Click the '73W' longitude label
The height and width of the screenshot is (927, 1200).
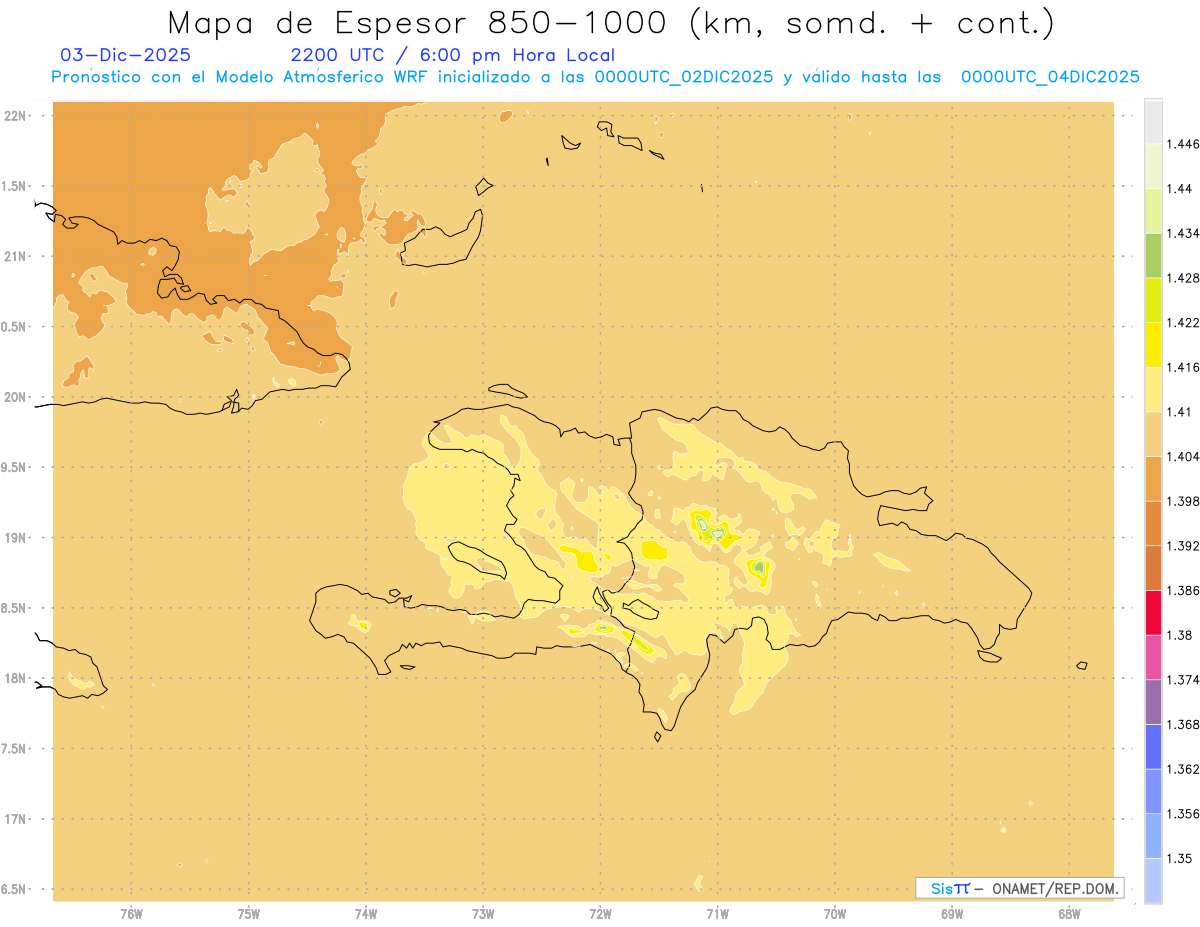pos(483,914)
